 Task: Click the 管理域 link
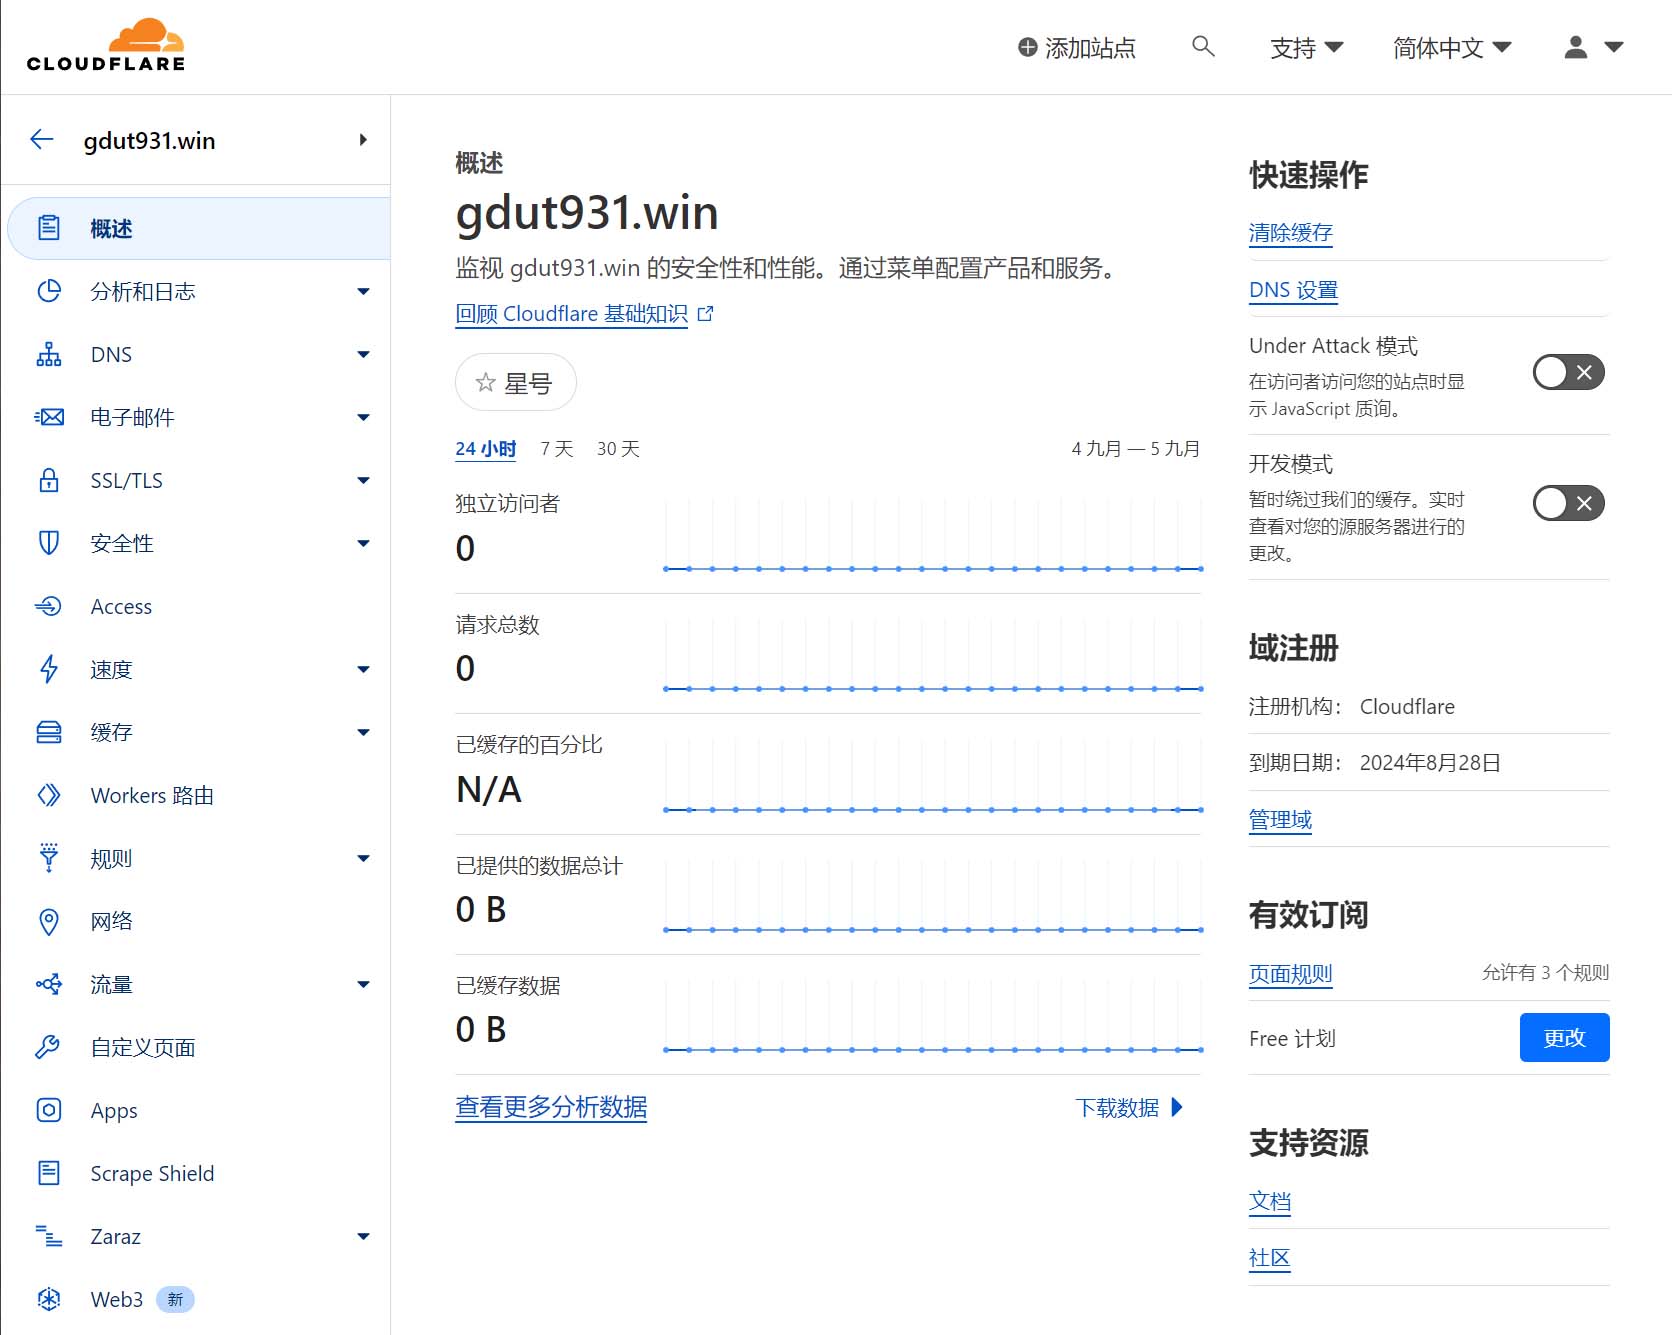click(1280, 820)
